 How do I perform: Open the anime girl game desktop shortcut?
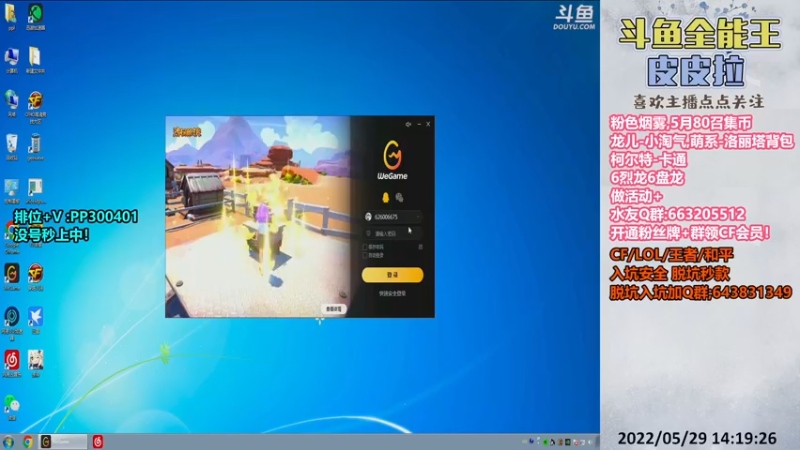[35, 364]
